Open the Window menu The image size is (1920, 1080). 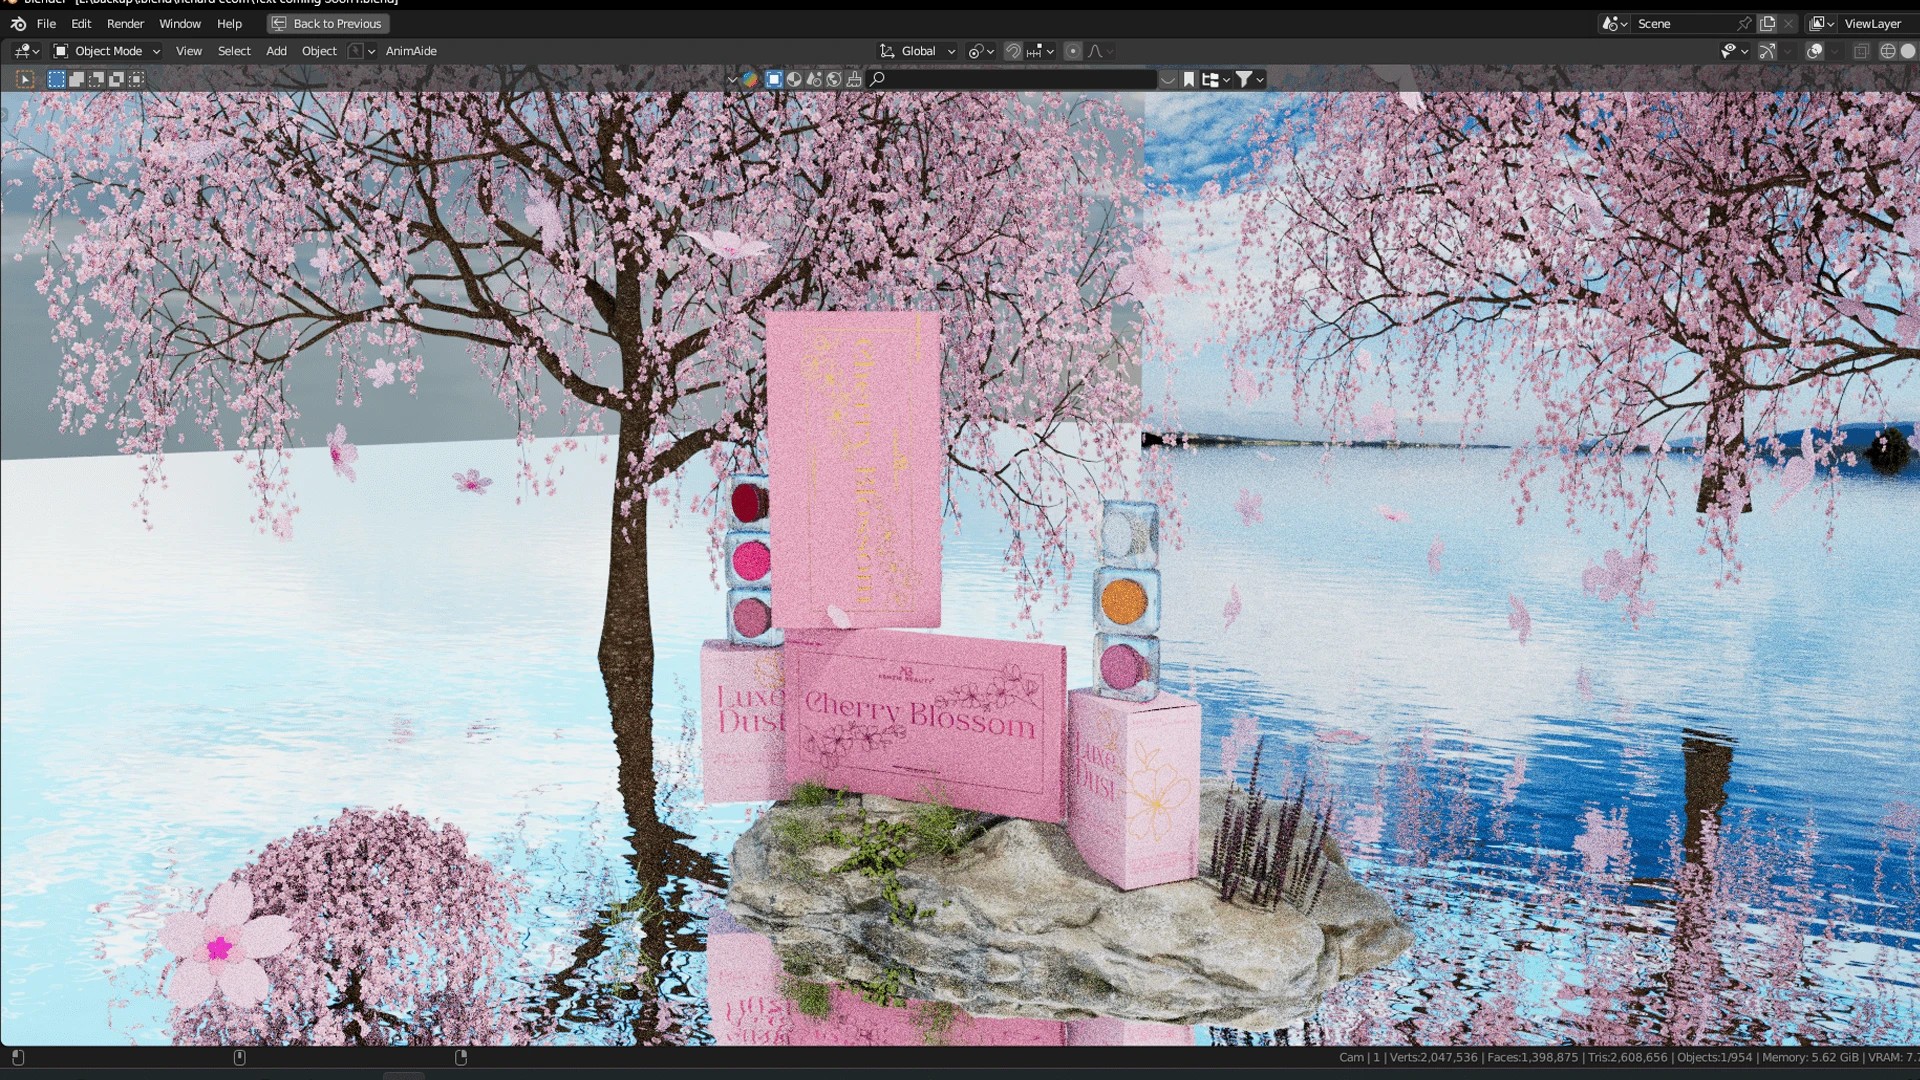(x=180, y=23)
